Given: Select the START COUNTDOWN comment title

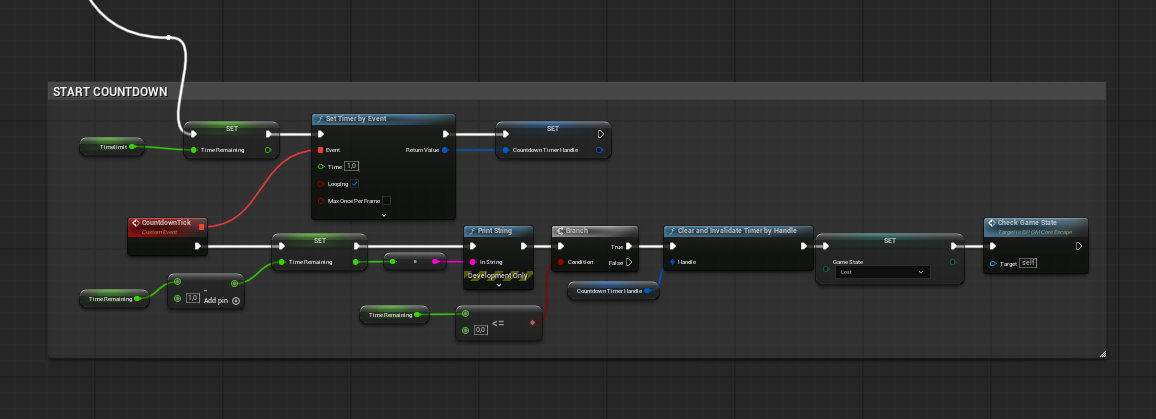Looking at the screenshot, I should (110, 92).
